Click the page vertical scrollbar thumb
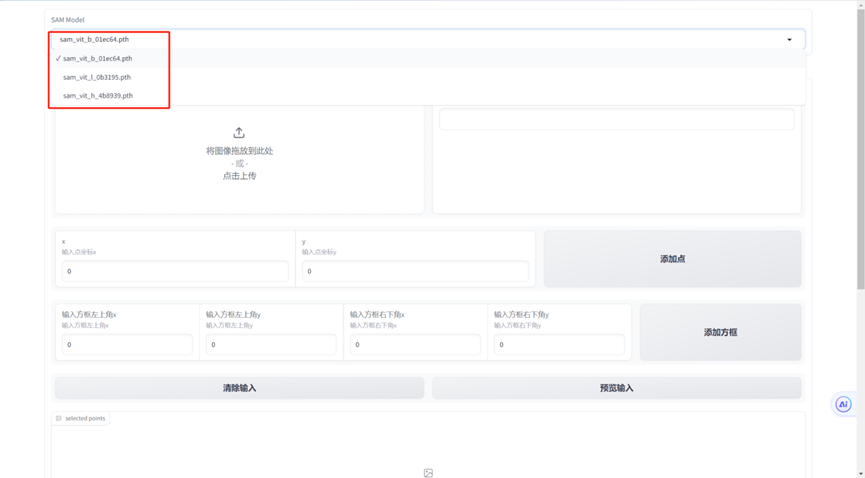Screen dimensions: 865x478 tap(861, 149)
